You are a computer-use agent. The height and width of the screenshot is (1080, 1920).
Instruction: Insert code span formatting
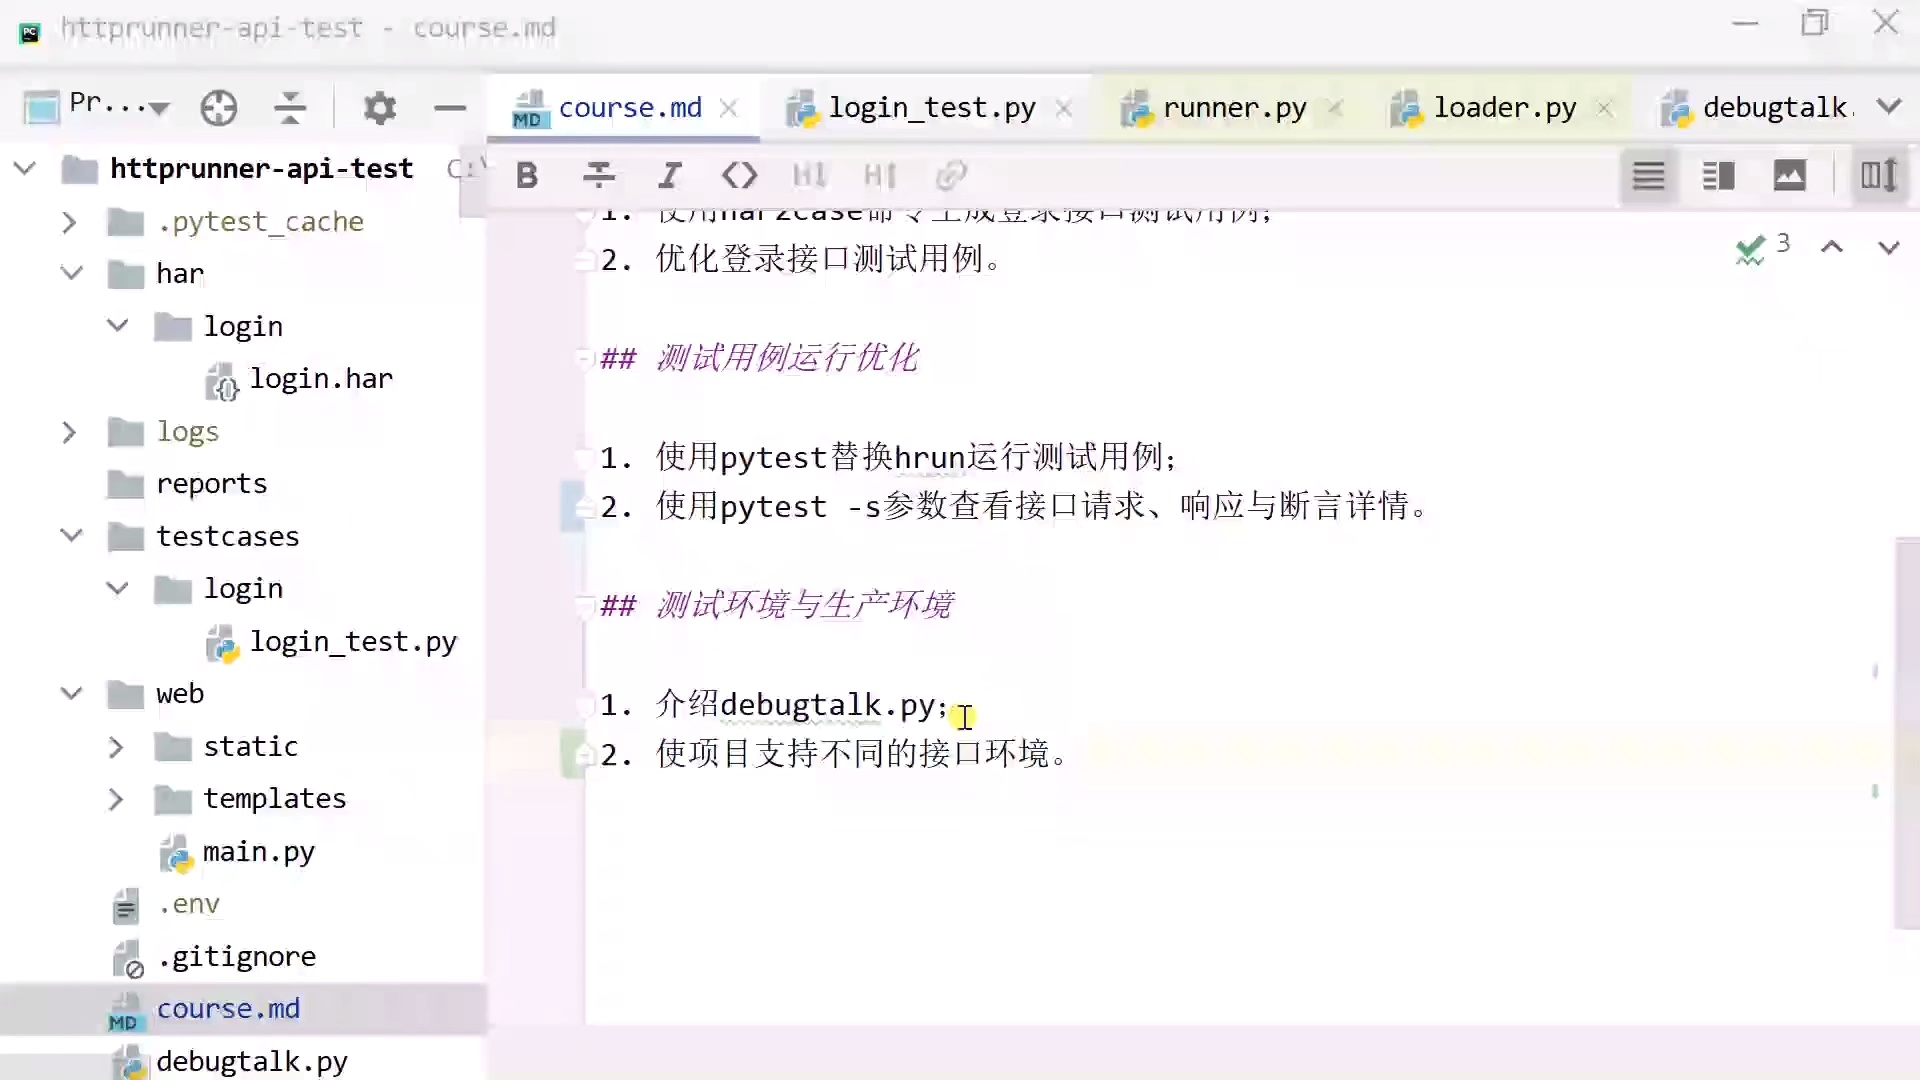739,176
